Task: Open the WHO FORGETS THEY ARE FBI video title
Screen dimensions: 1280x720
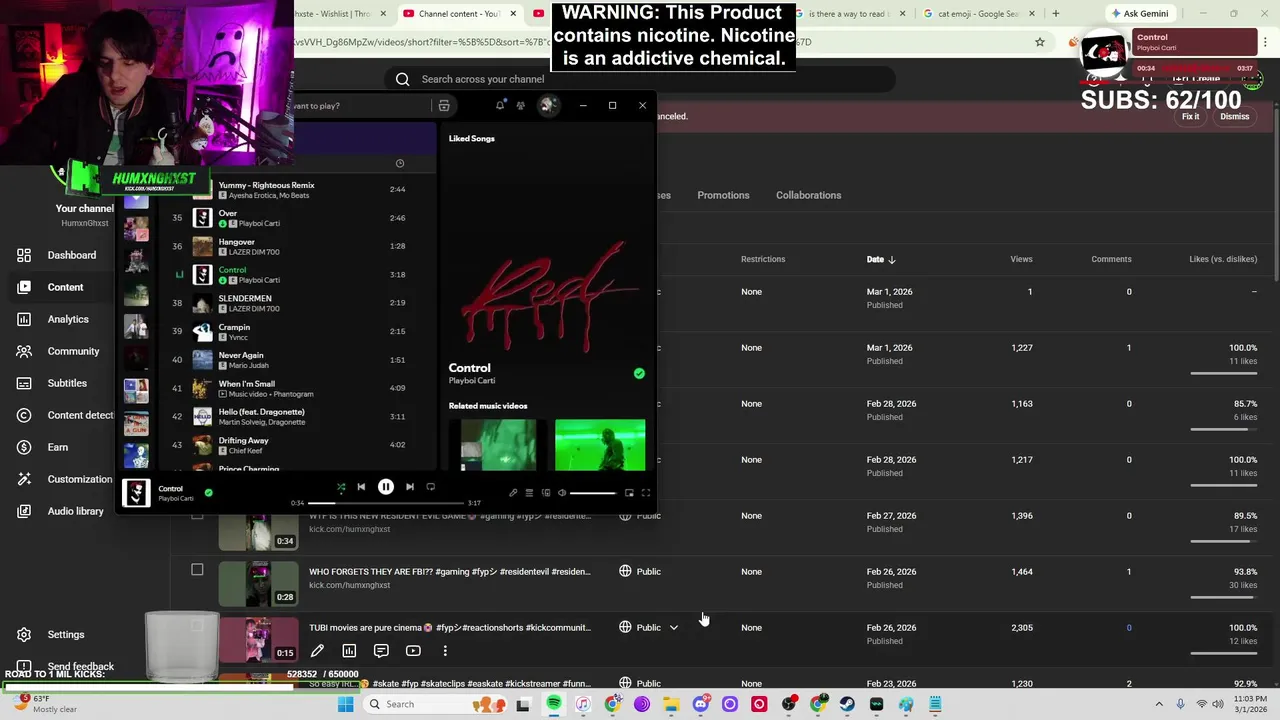Action: pyautogui.click(x=450, y=572)
